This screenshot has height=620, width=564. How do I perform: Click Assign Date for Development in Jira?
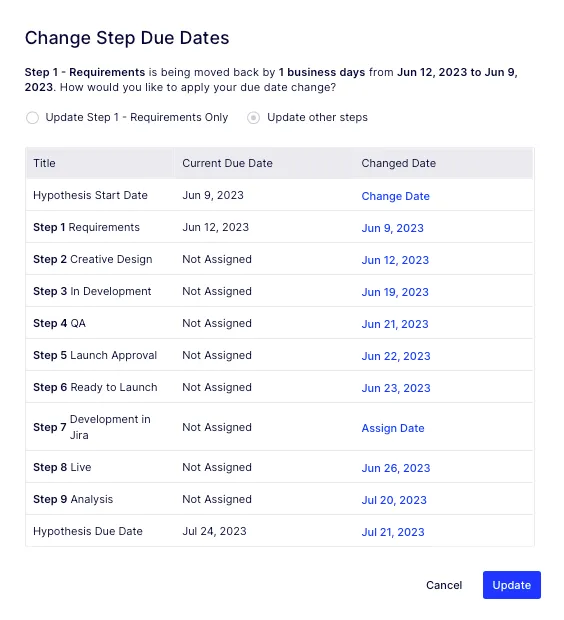pyautogui.click(x=393, y=428)
